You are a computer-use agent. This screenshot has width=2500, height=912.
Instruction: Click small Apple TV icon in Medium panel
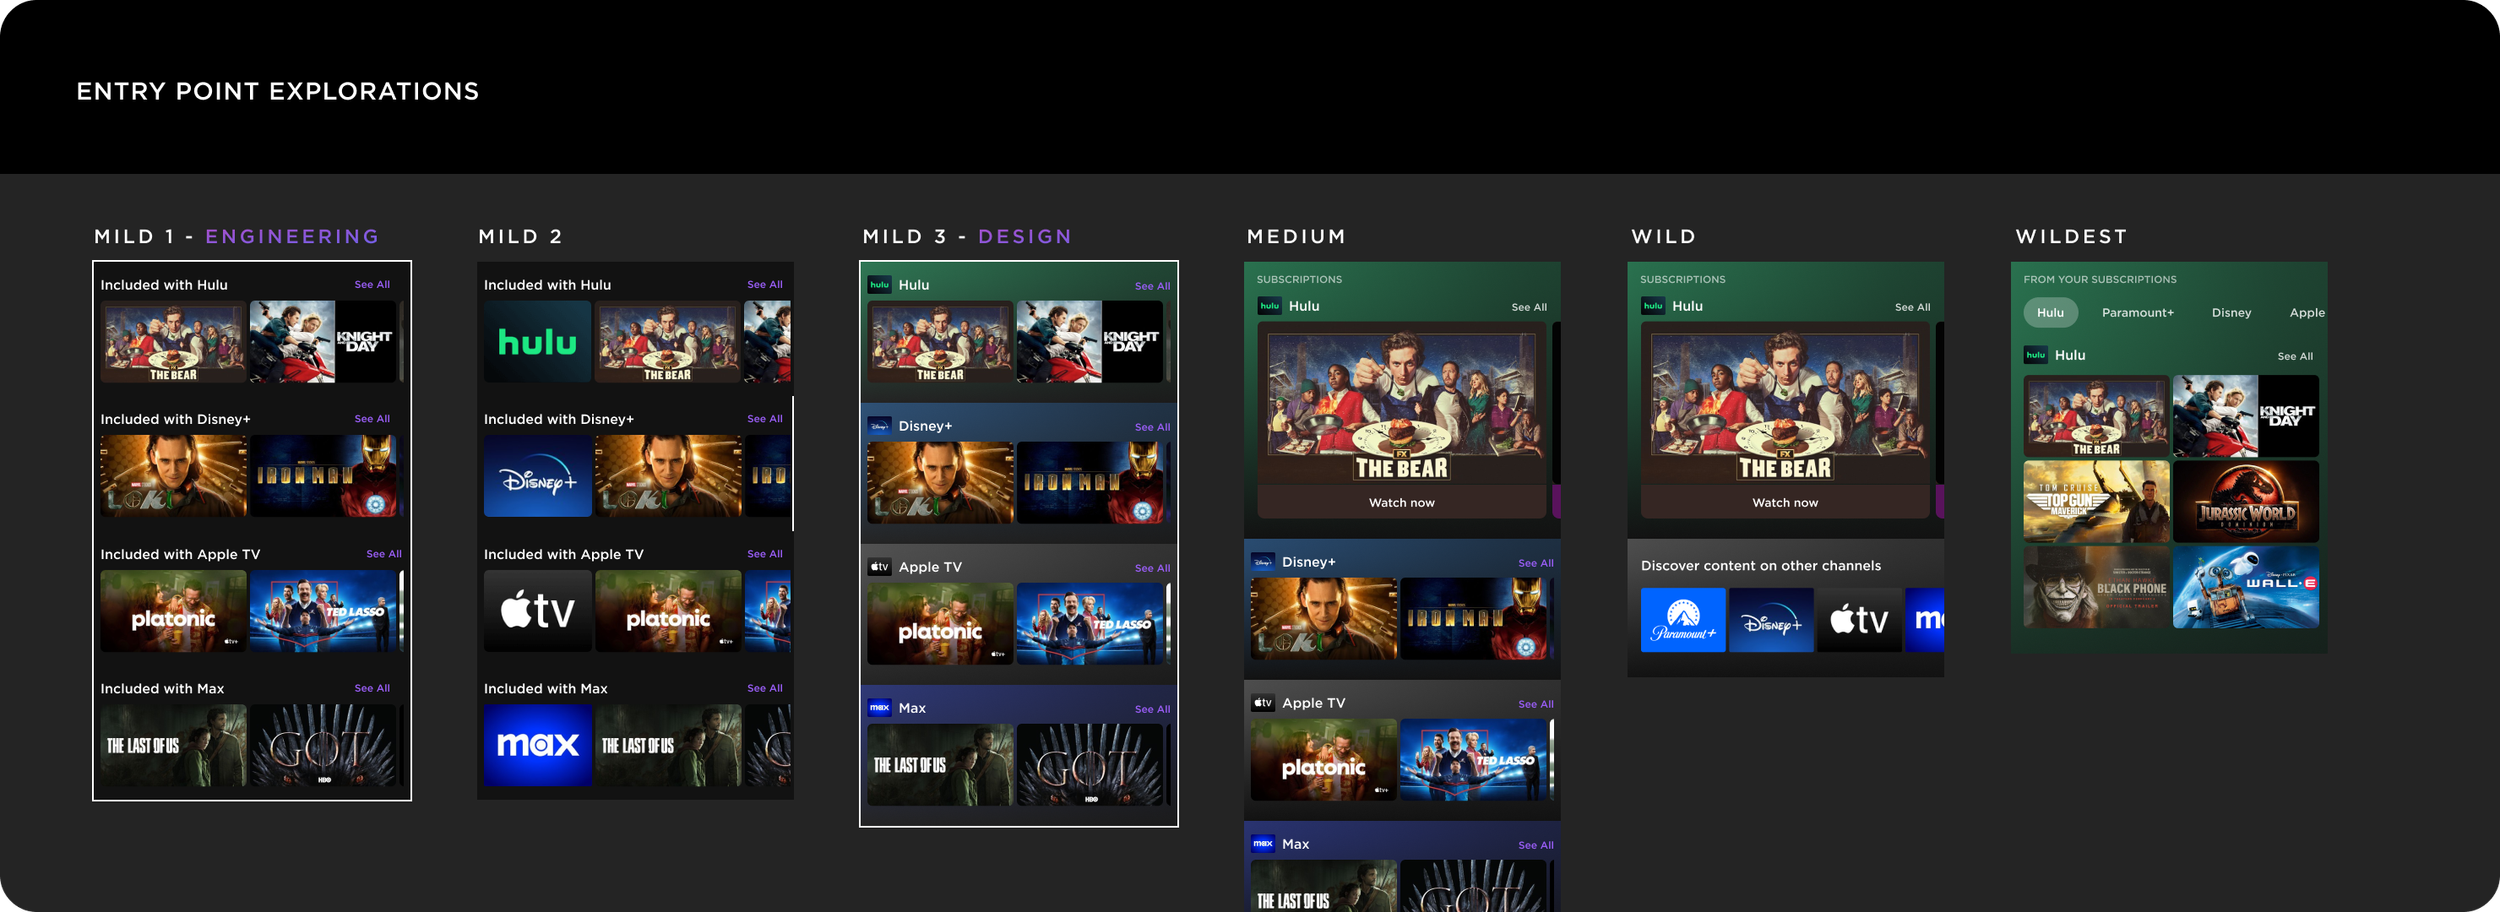(x=1263, y=703)
